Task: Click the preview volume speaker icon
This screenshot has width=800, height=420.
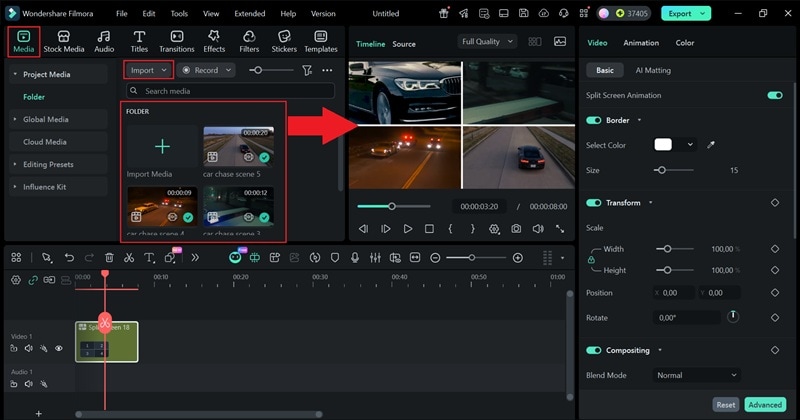Action: coord(538,229)
